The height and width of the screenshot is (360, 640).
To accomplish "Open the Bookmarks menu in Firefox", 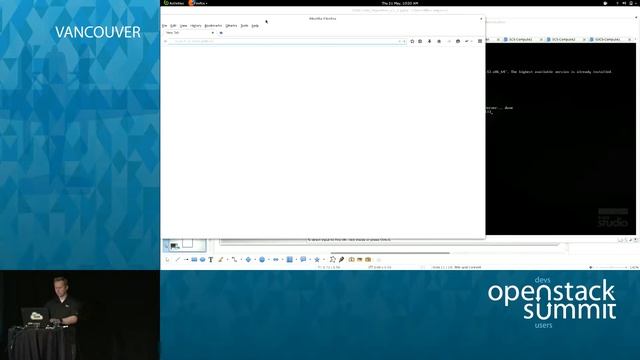I will 213,26.
